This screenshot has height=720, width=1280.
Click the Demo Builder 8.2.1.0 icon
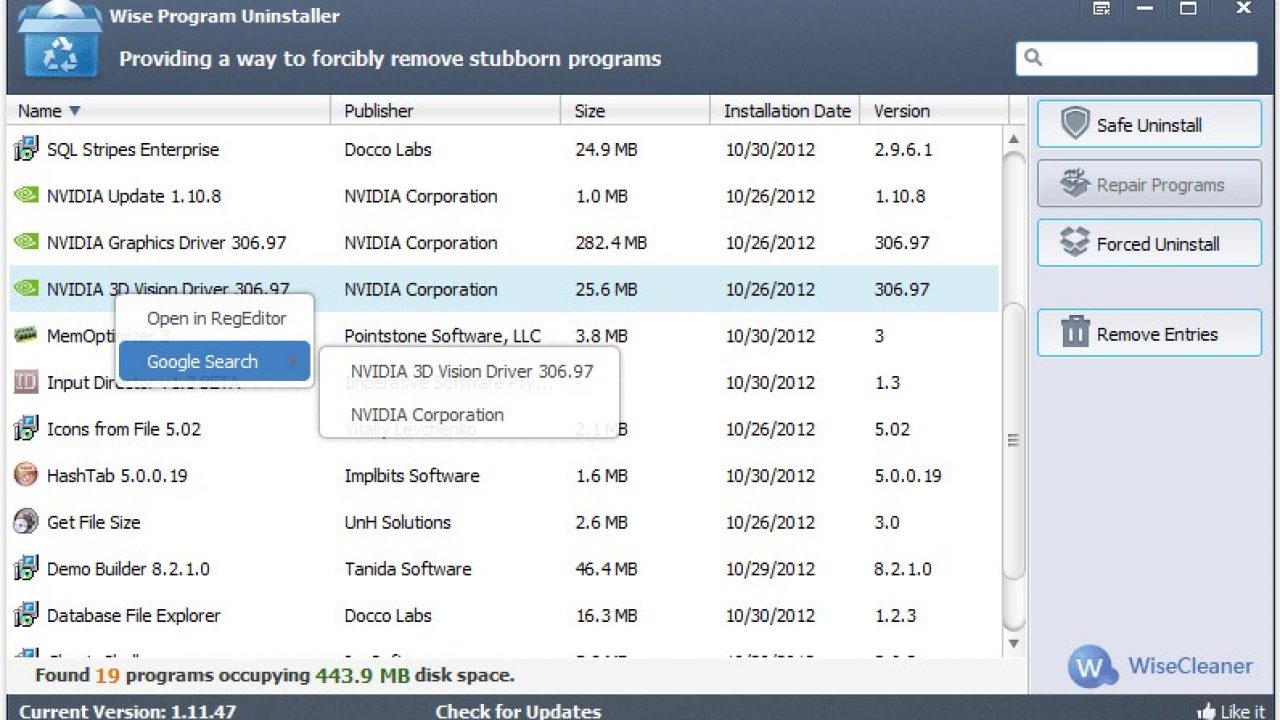pyautogui.click(x=25, y=569)
